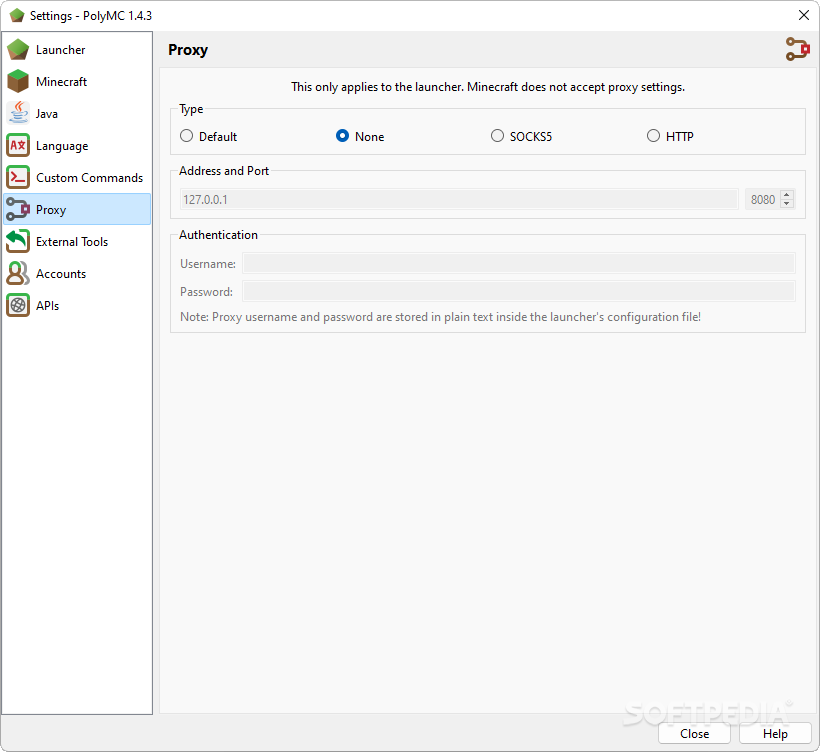Click the Minecraft grass block icon
820x752 pixels.
pyautogui.click(x=18, y=82)
